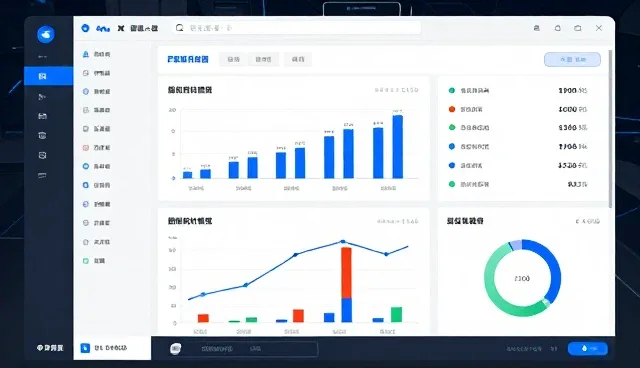Viewport: 640px width, 368px height.
Task: Click the number in the donut chart center
Action: pyautogui.click(x=522, y=279)
